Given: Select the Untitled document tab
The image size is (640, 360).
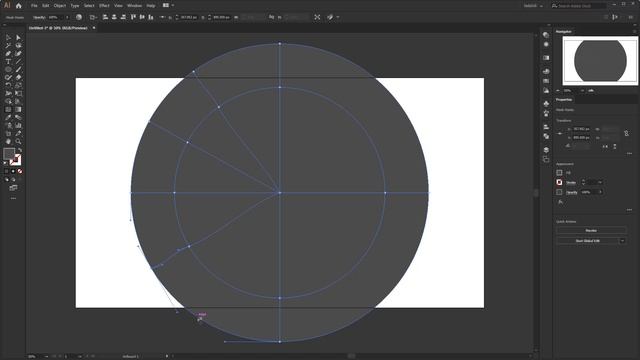Looking at the screenshot, I should pos(58,28).
